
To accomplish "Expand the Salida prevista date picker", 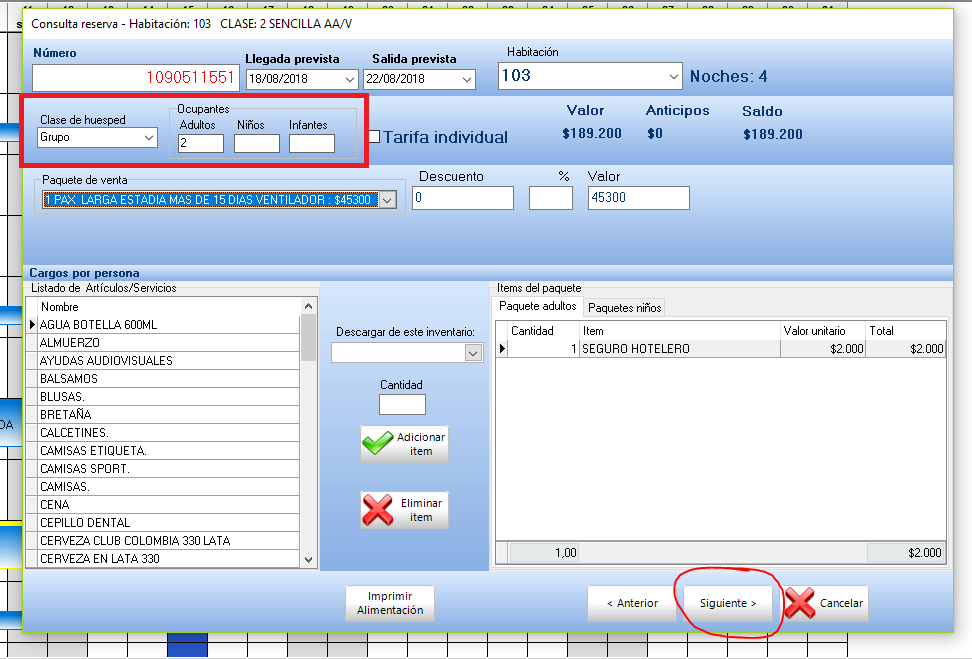I will [466, 79].
